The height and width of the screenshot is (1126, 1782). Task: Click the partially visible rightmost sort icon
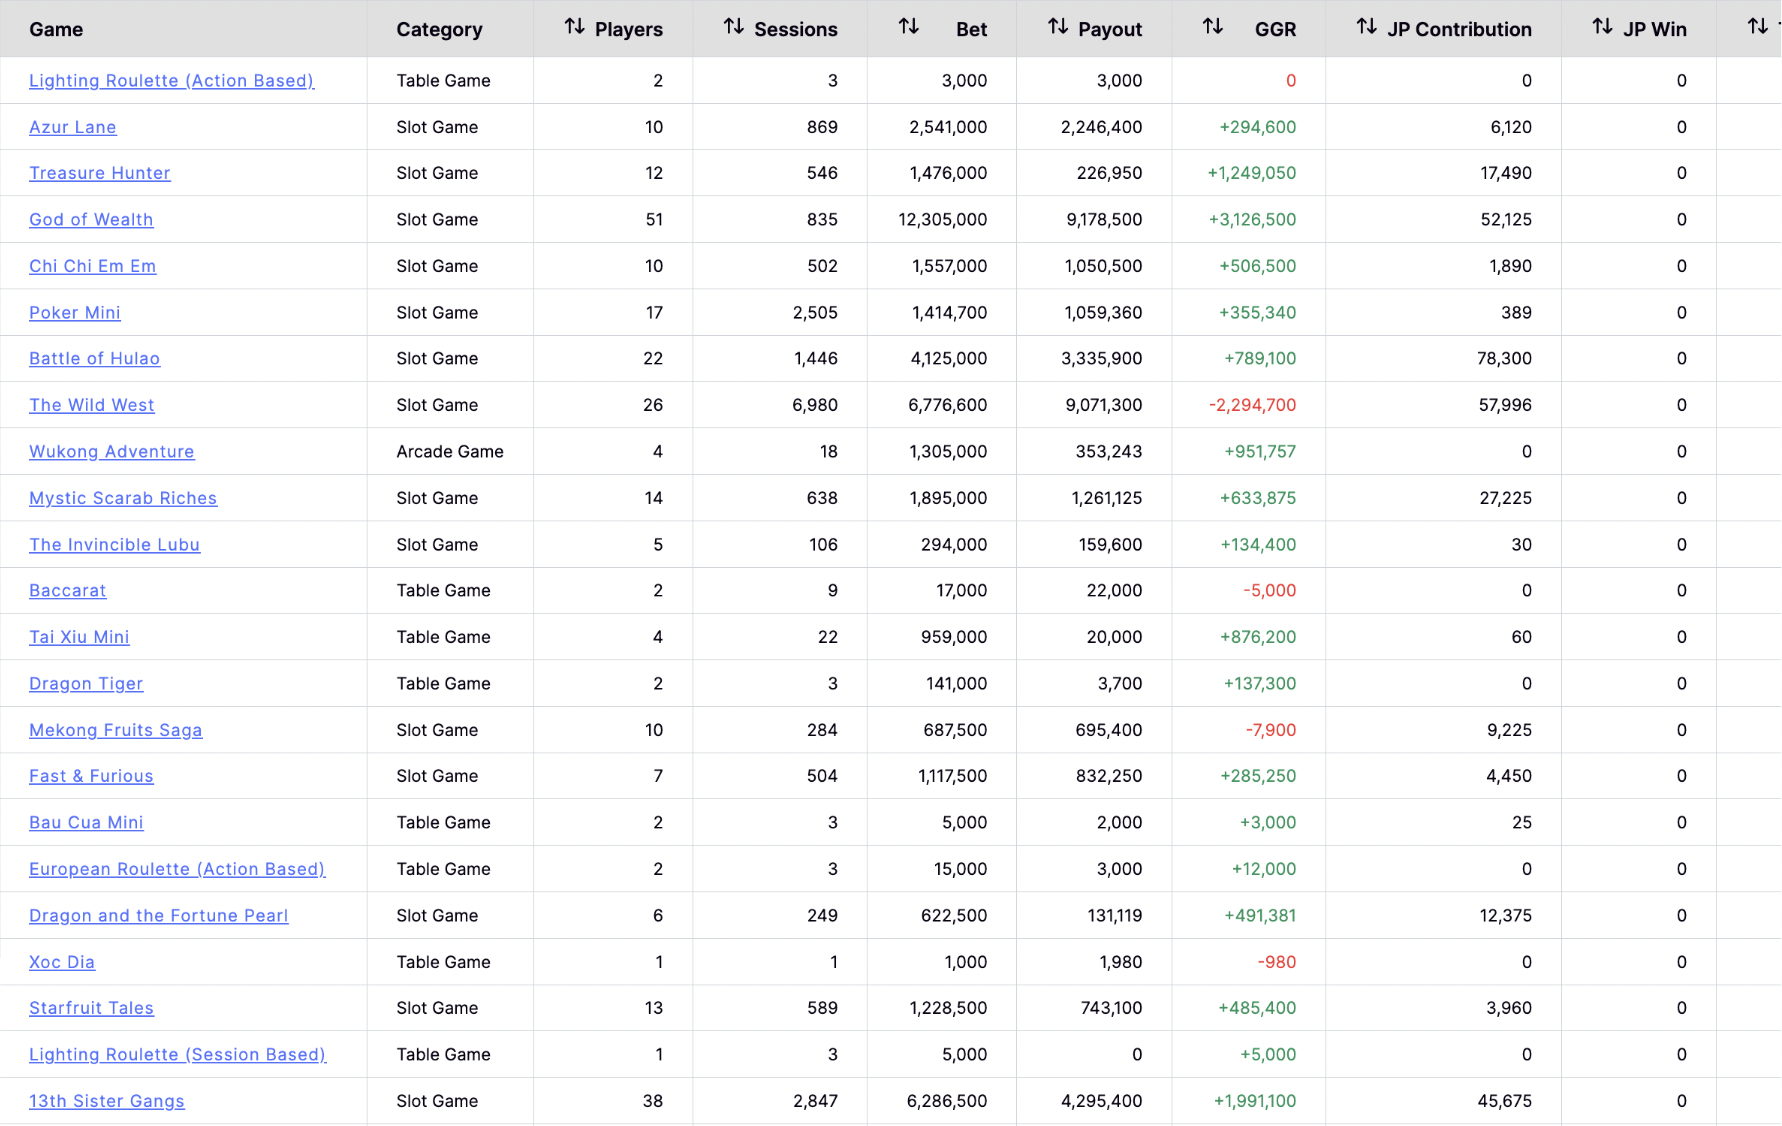pyautogui.click(x=1757, y=27)
